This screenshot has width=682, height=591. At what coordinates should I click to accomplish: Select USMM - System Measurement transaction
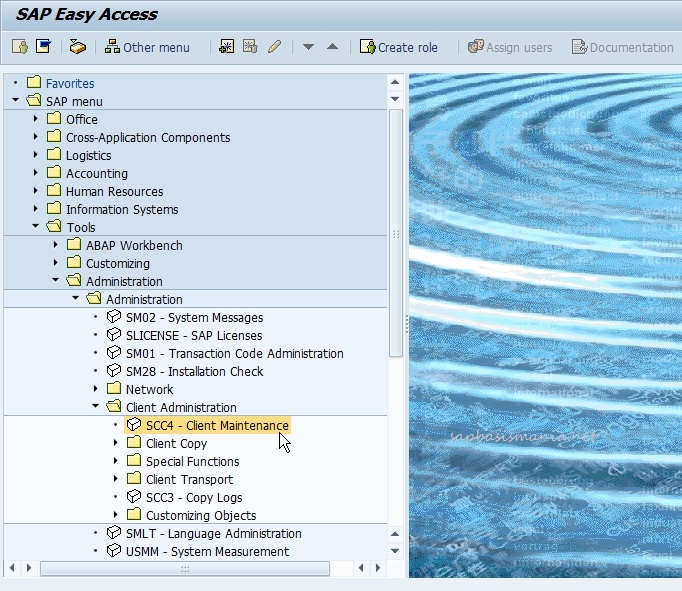click(x=207, y=551)
